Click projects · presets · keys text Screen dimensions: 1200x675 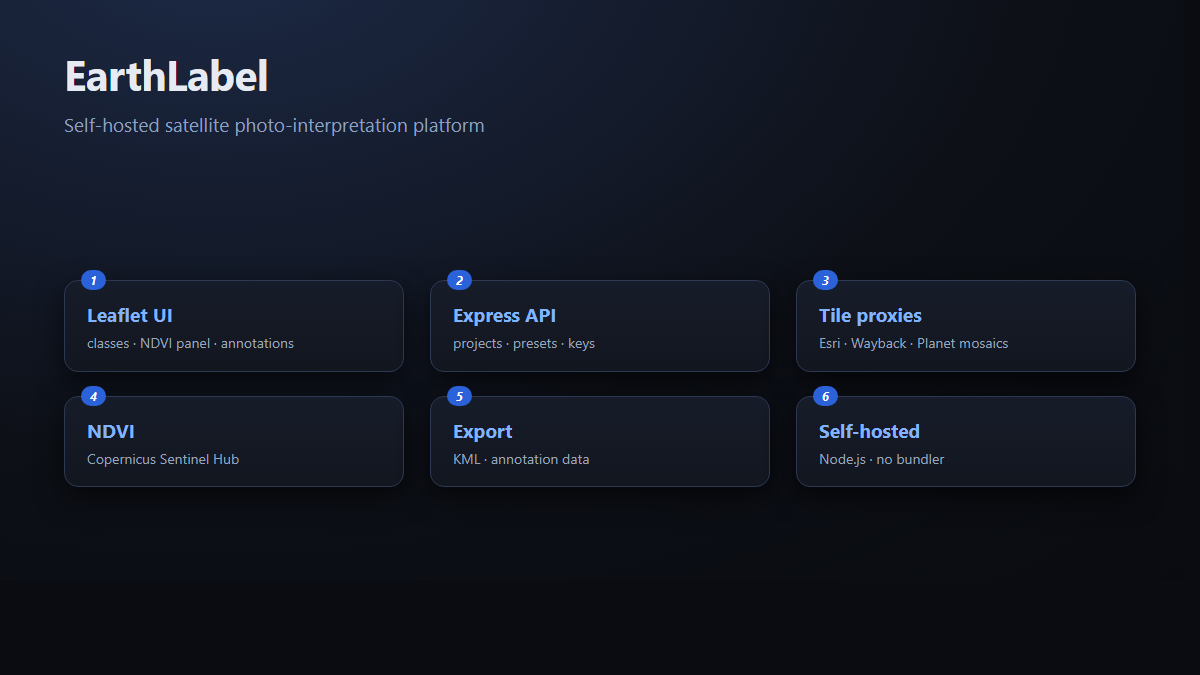(x=524, y=344)
